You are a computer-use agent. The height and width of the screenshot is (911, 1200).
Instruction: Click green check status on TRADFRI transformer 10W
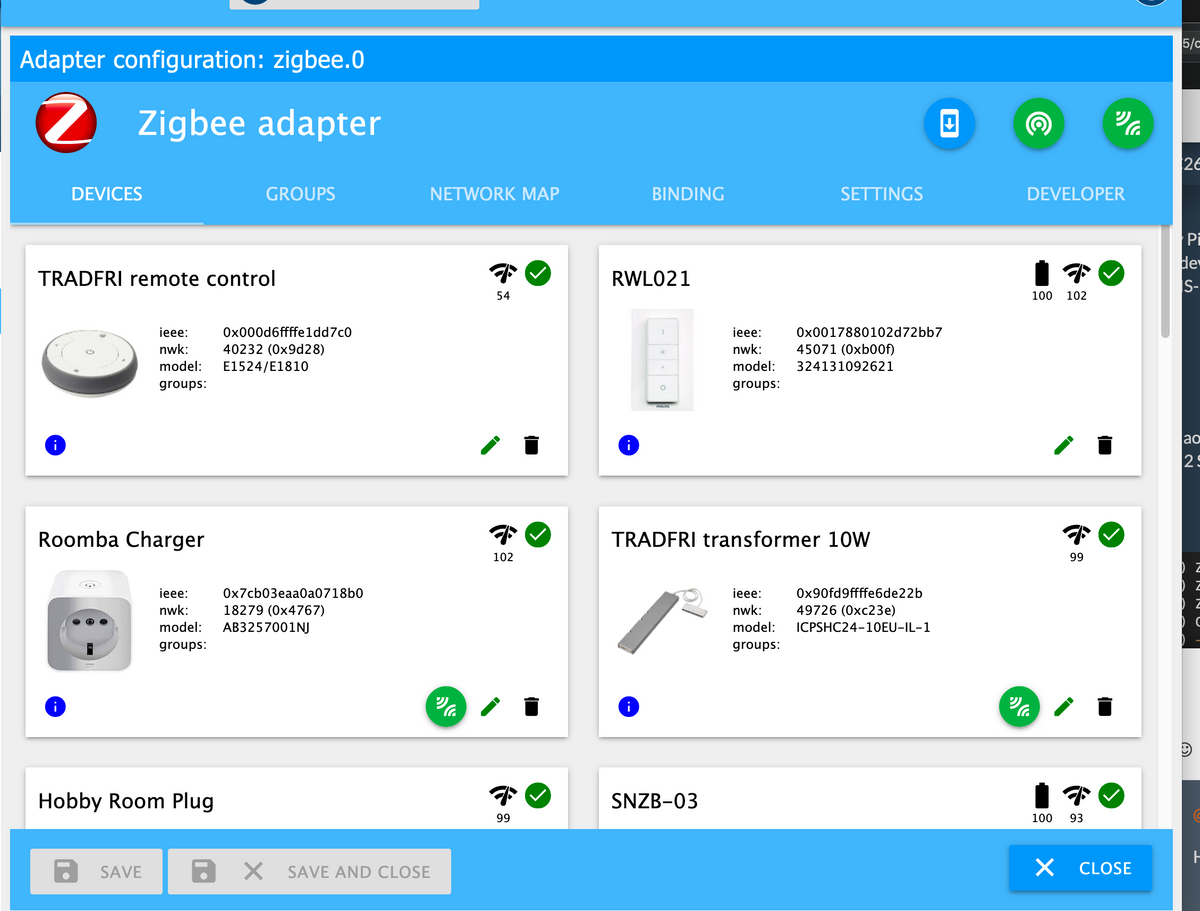[1111, 534]
